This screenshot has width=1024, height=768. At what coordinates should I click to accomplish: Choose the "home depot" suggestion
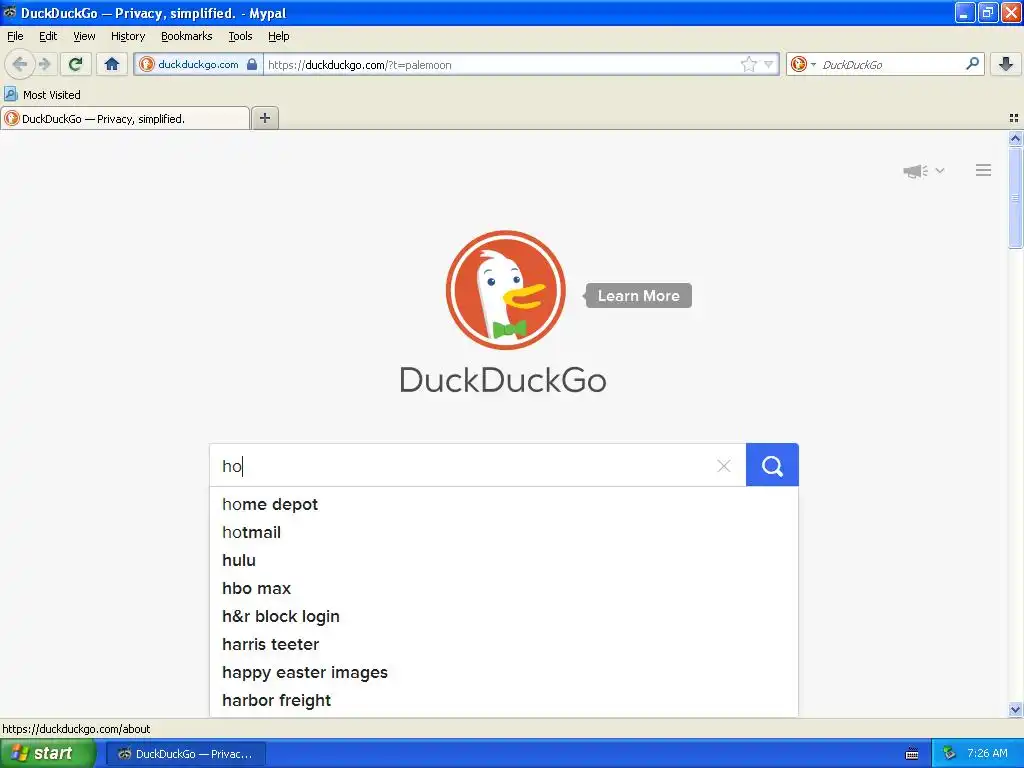[504, 504]
